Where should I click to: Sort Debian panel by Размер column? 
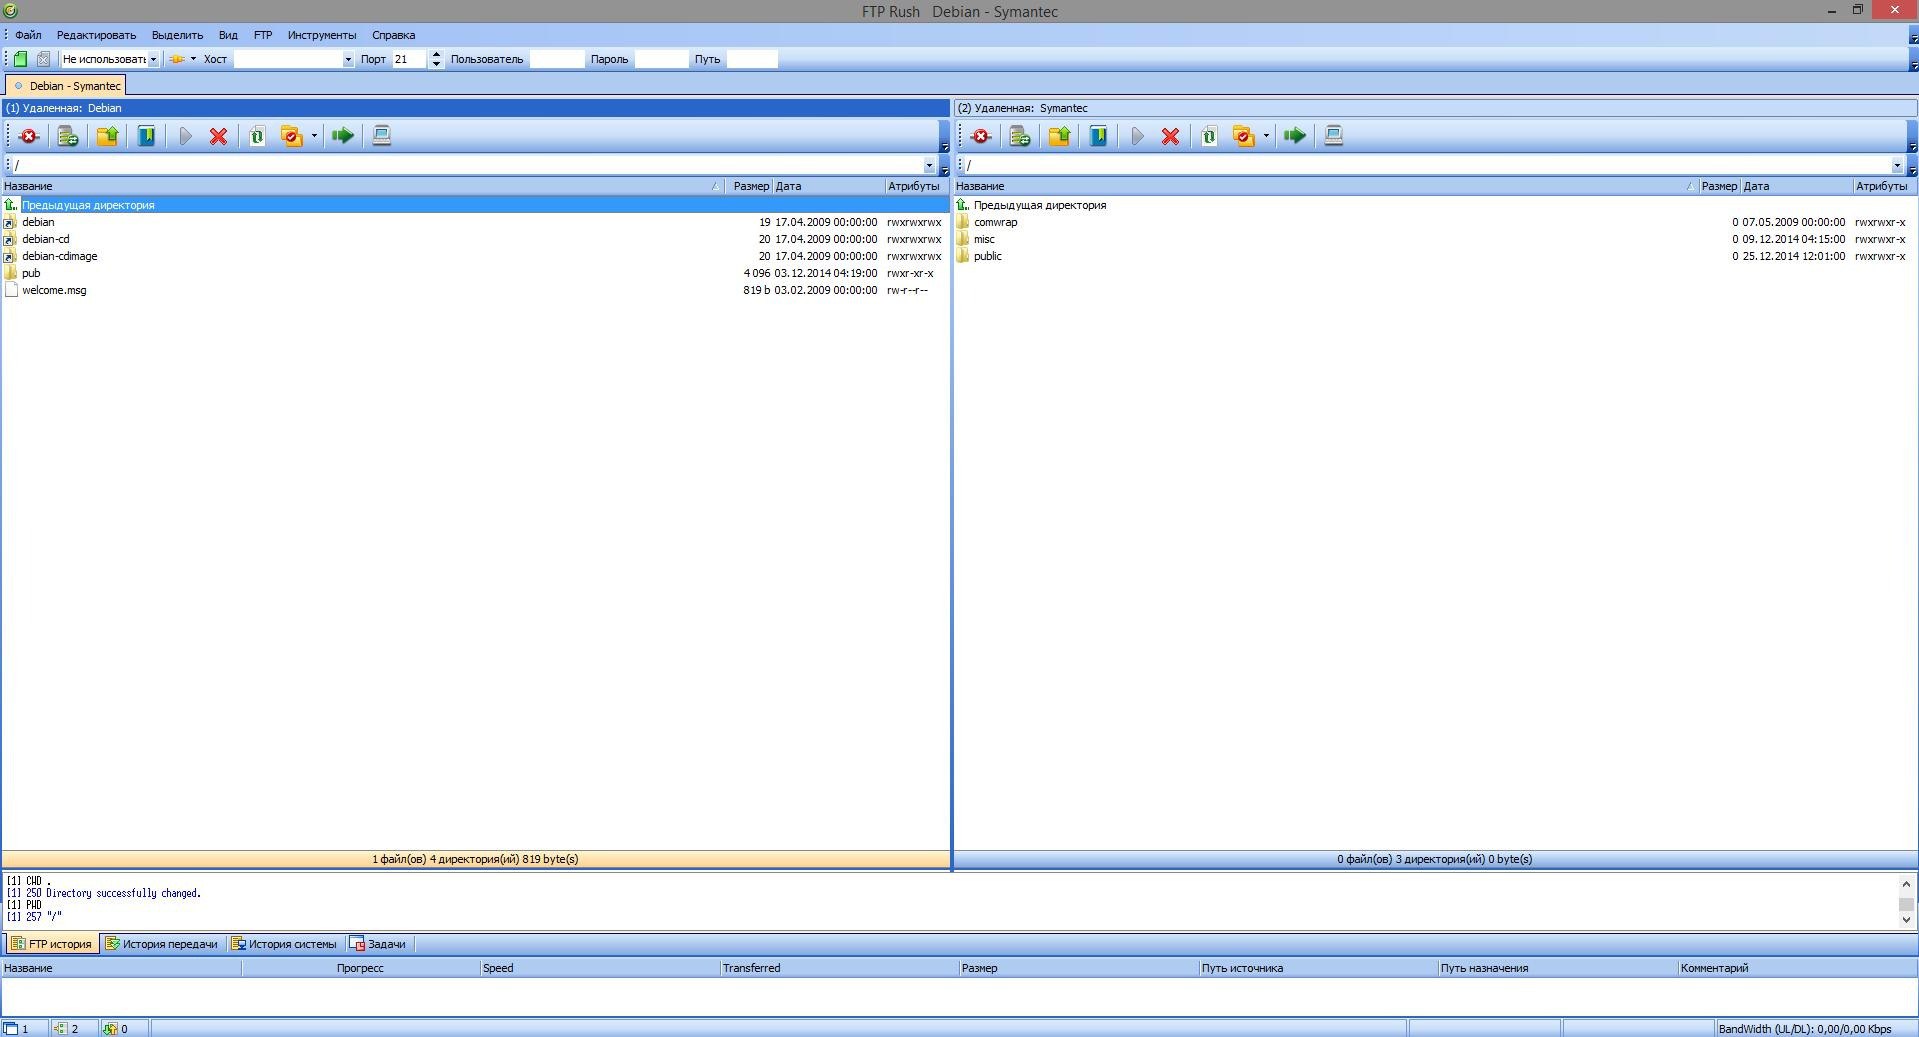coord(751,186)
